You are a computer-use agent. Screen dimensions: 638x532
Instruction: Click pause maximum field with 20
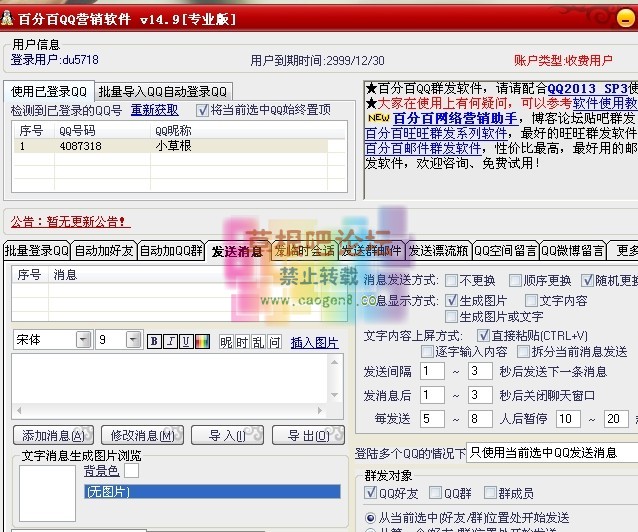click(616, 418)
